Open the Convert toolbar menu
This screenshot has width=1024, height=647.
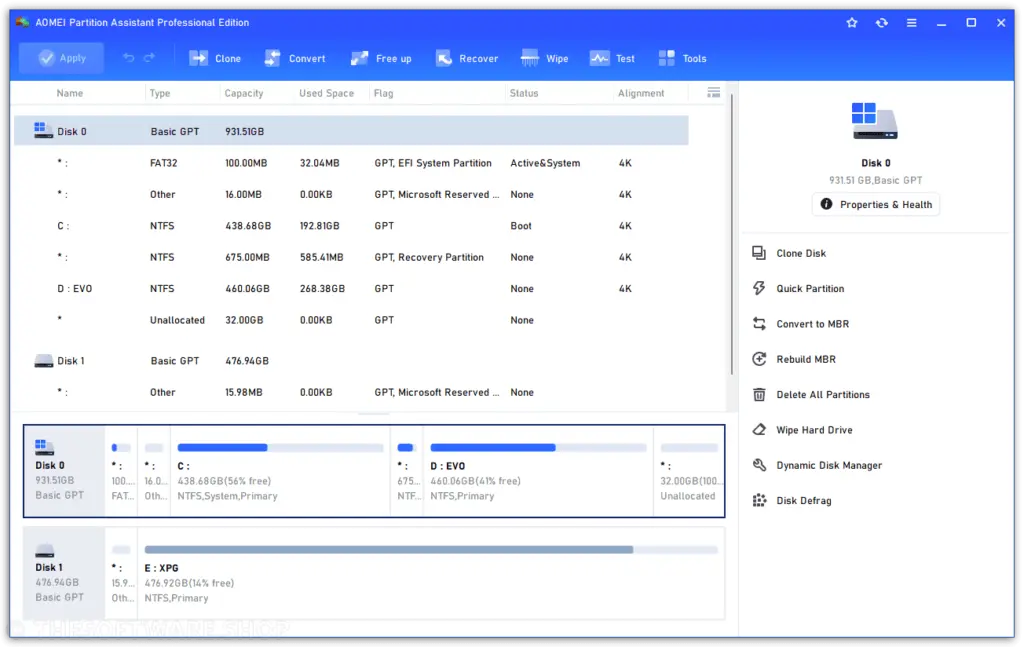coord(295,58)
